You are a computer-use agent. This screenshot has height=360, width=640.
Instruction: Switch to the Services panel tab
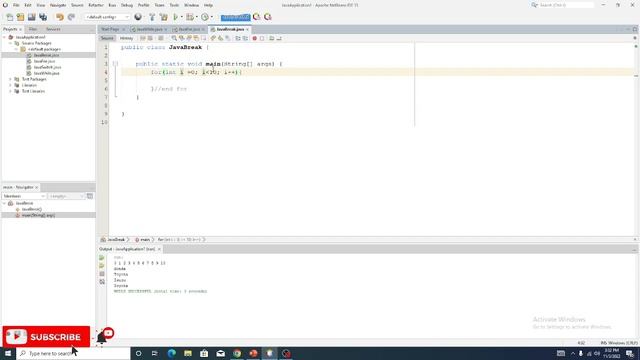click(53, 29)
